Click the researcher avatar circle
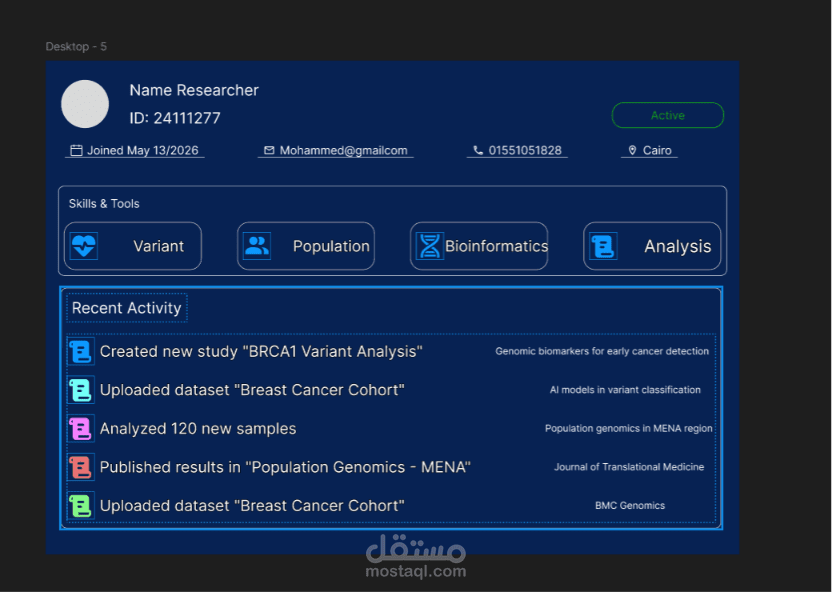This screenshot has height=592, width=832. [x=85, y=104]
